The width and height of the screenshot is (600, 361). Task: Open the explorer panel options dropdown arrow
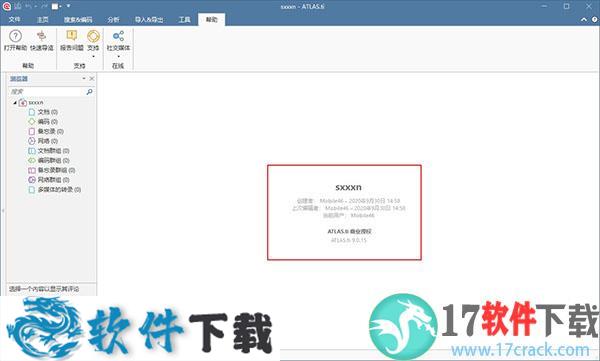pos(84,78)
